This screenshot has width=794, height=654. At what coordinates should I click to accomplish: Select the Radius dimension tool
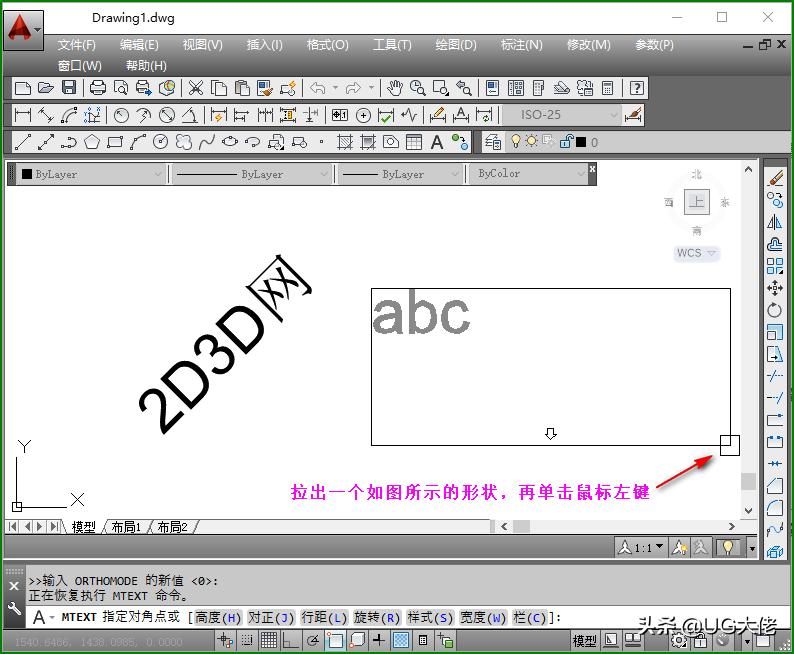(x=121, y=115)
